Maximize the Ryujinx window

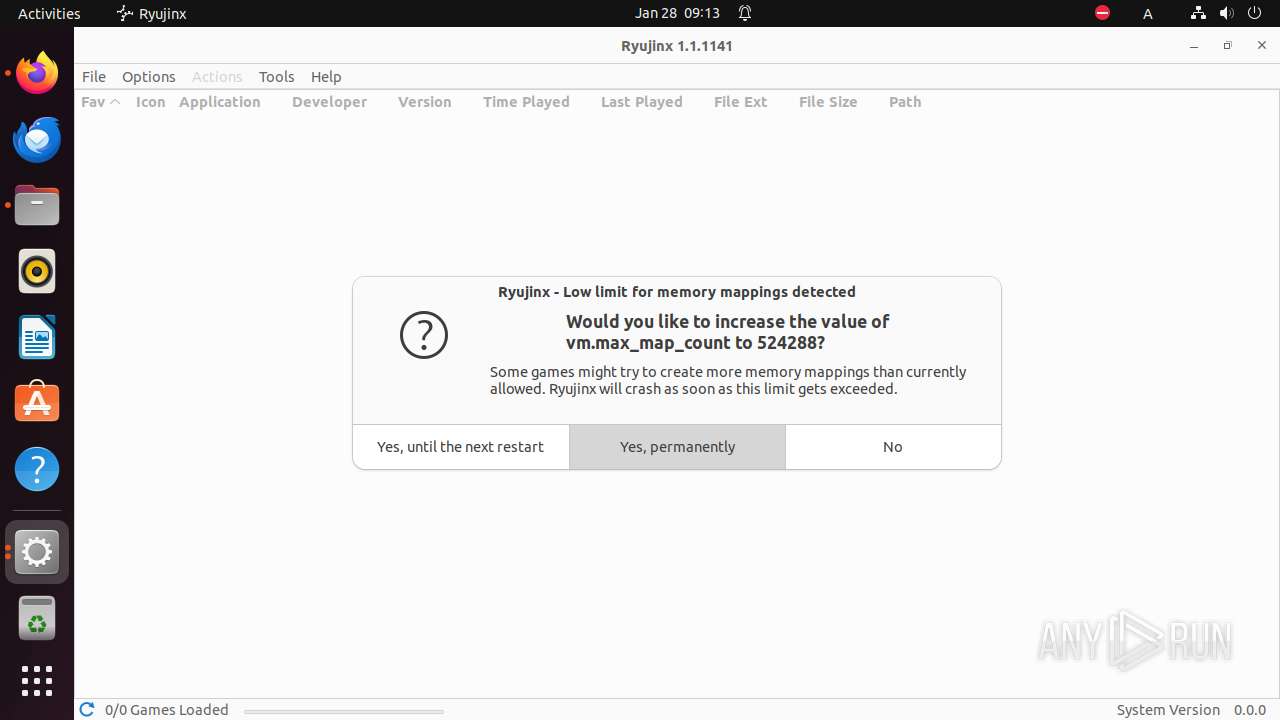(x=1228, y=46)
